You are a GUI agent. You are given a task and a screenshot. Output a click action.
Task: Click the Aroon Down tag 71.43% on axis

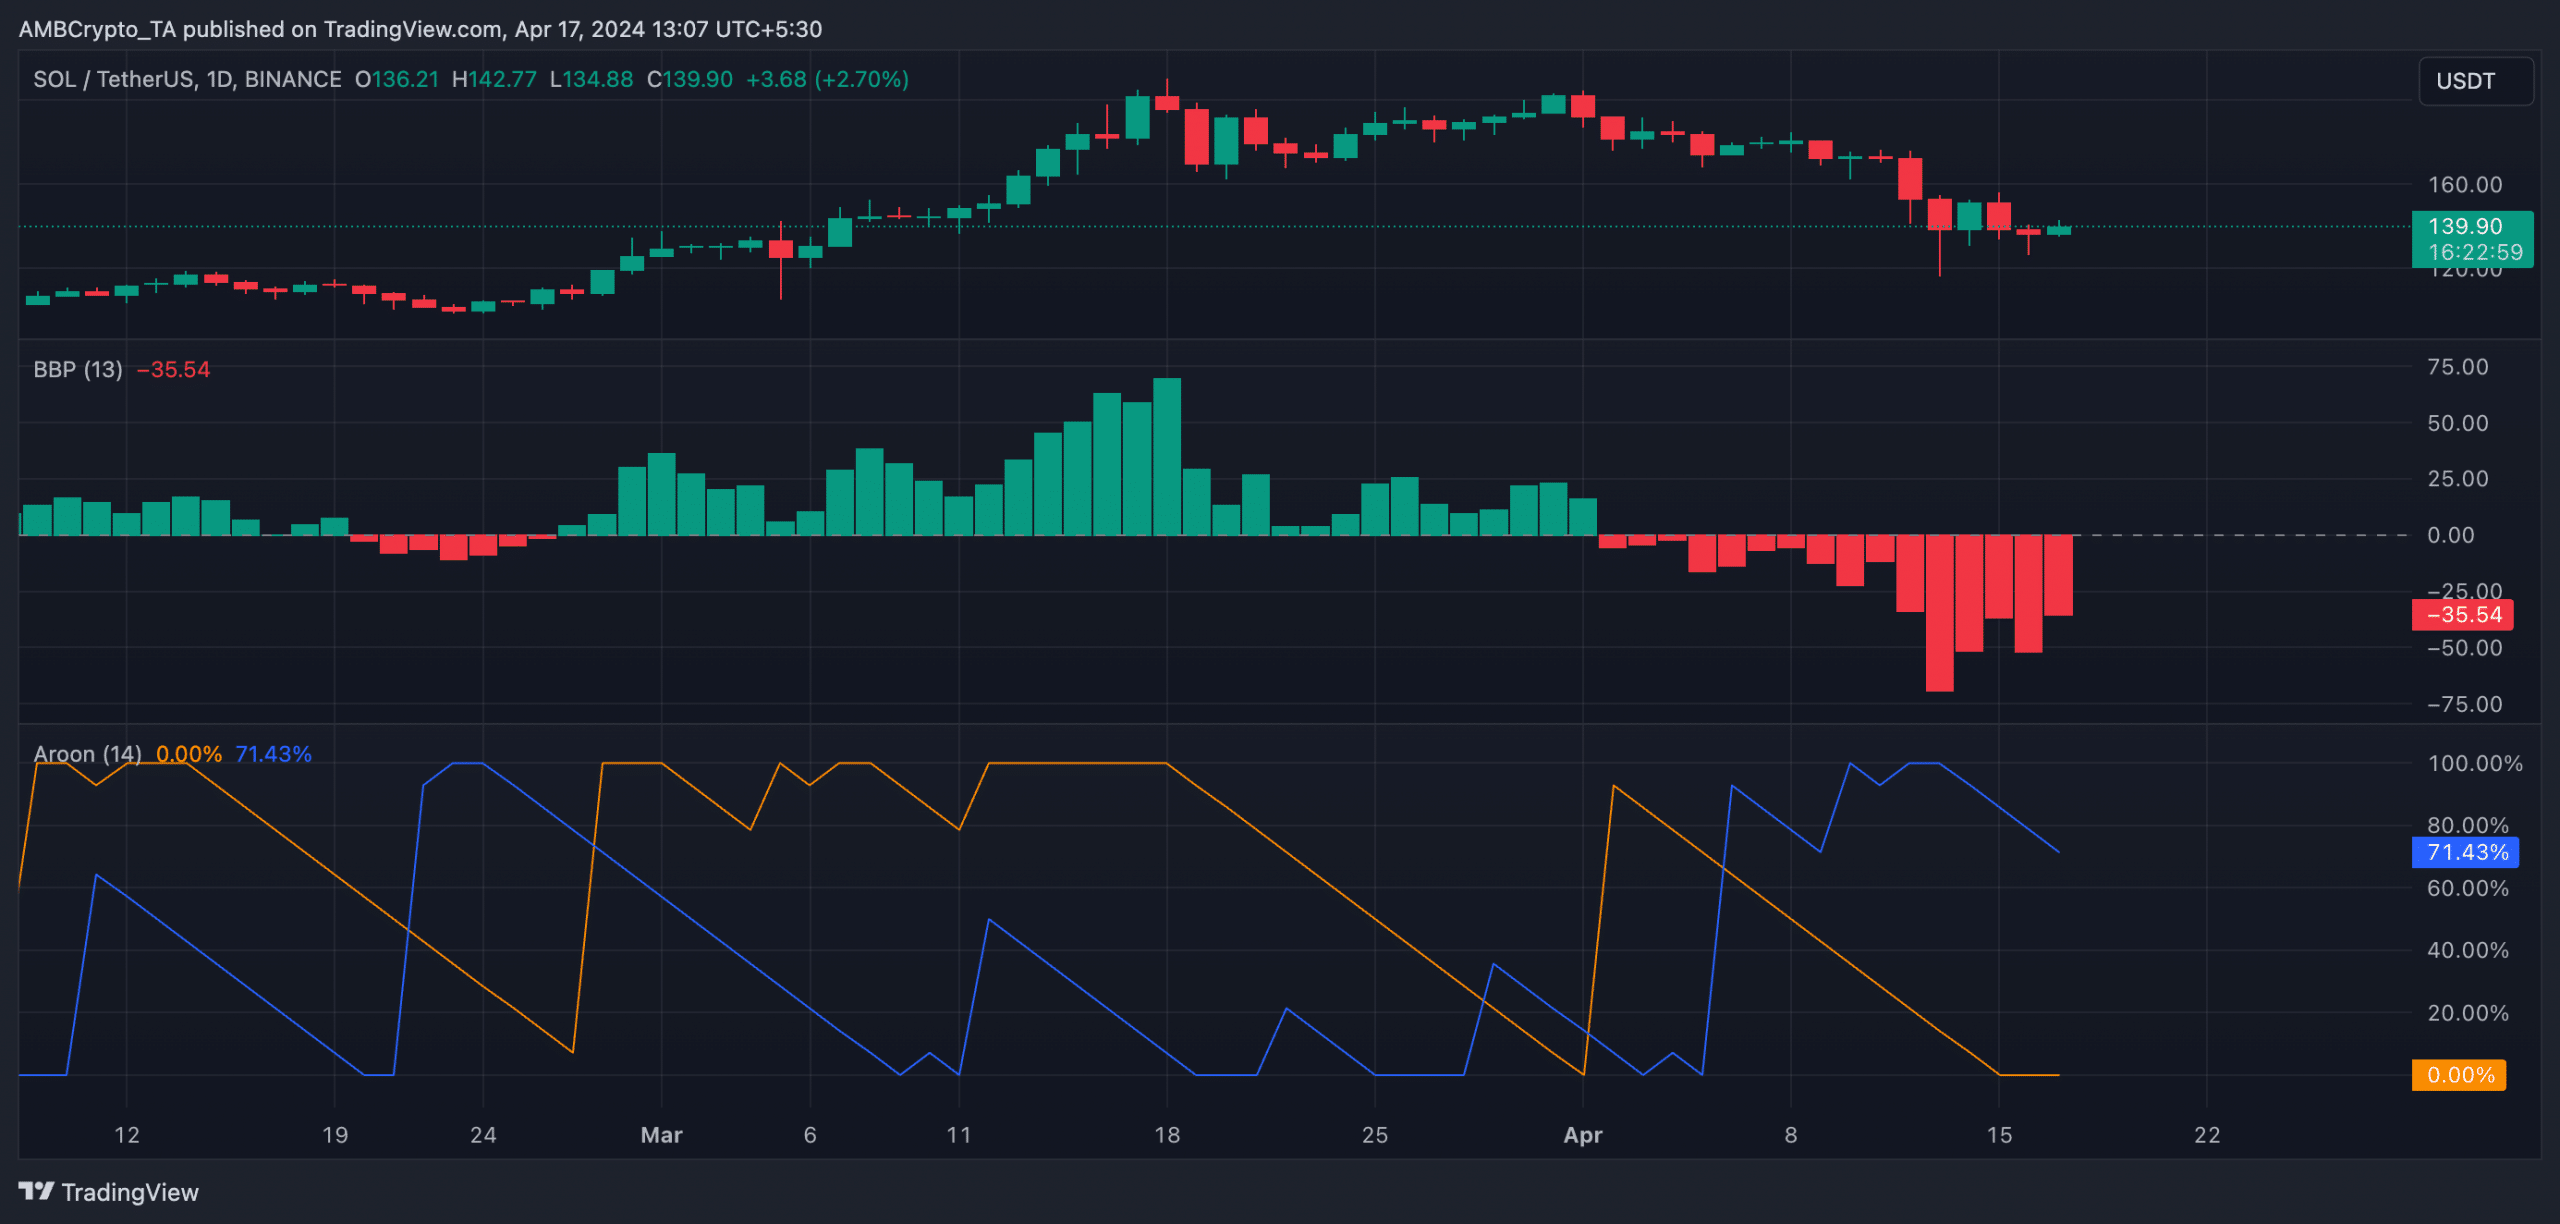[x=2466, y=852]
